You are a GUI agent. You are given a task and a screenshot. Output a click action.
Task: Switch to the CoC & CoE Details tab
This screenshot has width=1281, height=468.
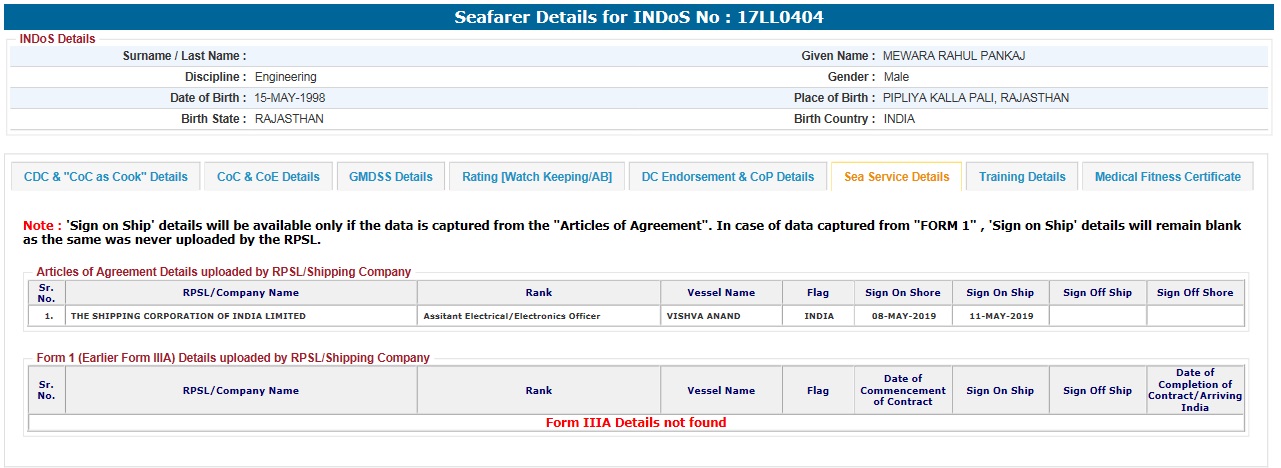268,177
